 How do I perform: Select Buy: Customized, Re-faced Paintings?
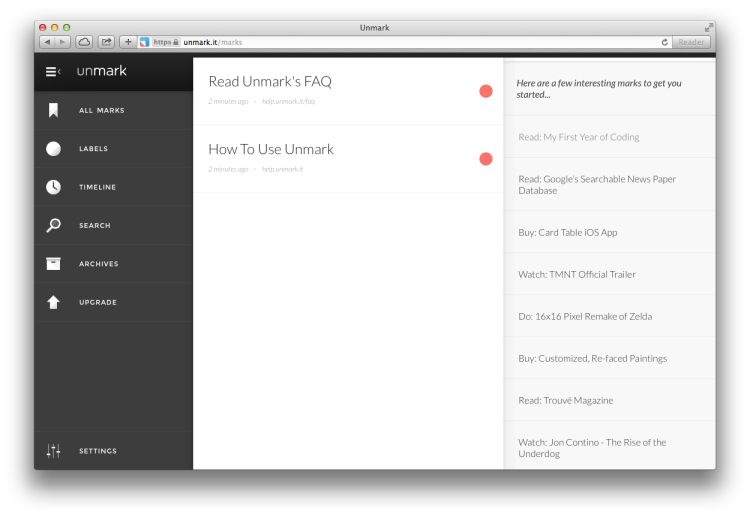point(593,359)
